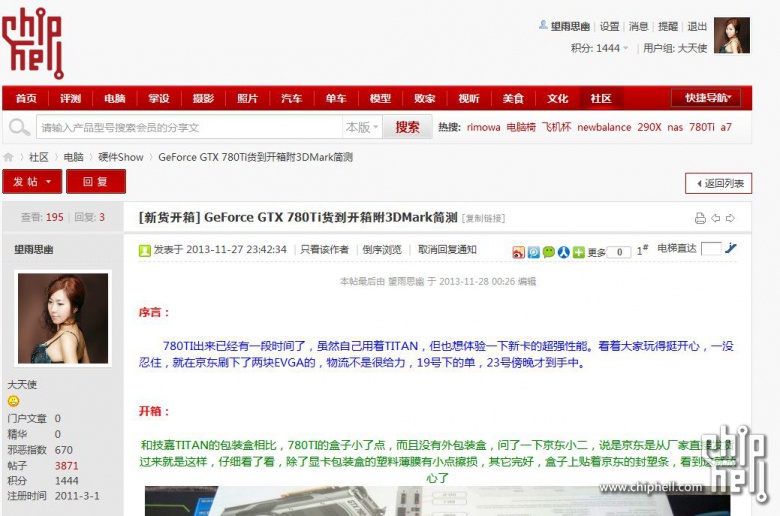Click the green plus share icon
The image size is (780, 516).
[578, 252]
